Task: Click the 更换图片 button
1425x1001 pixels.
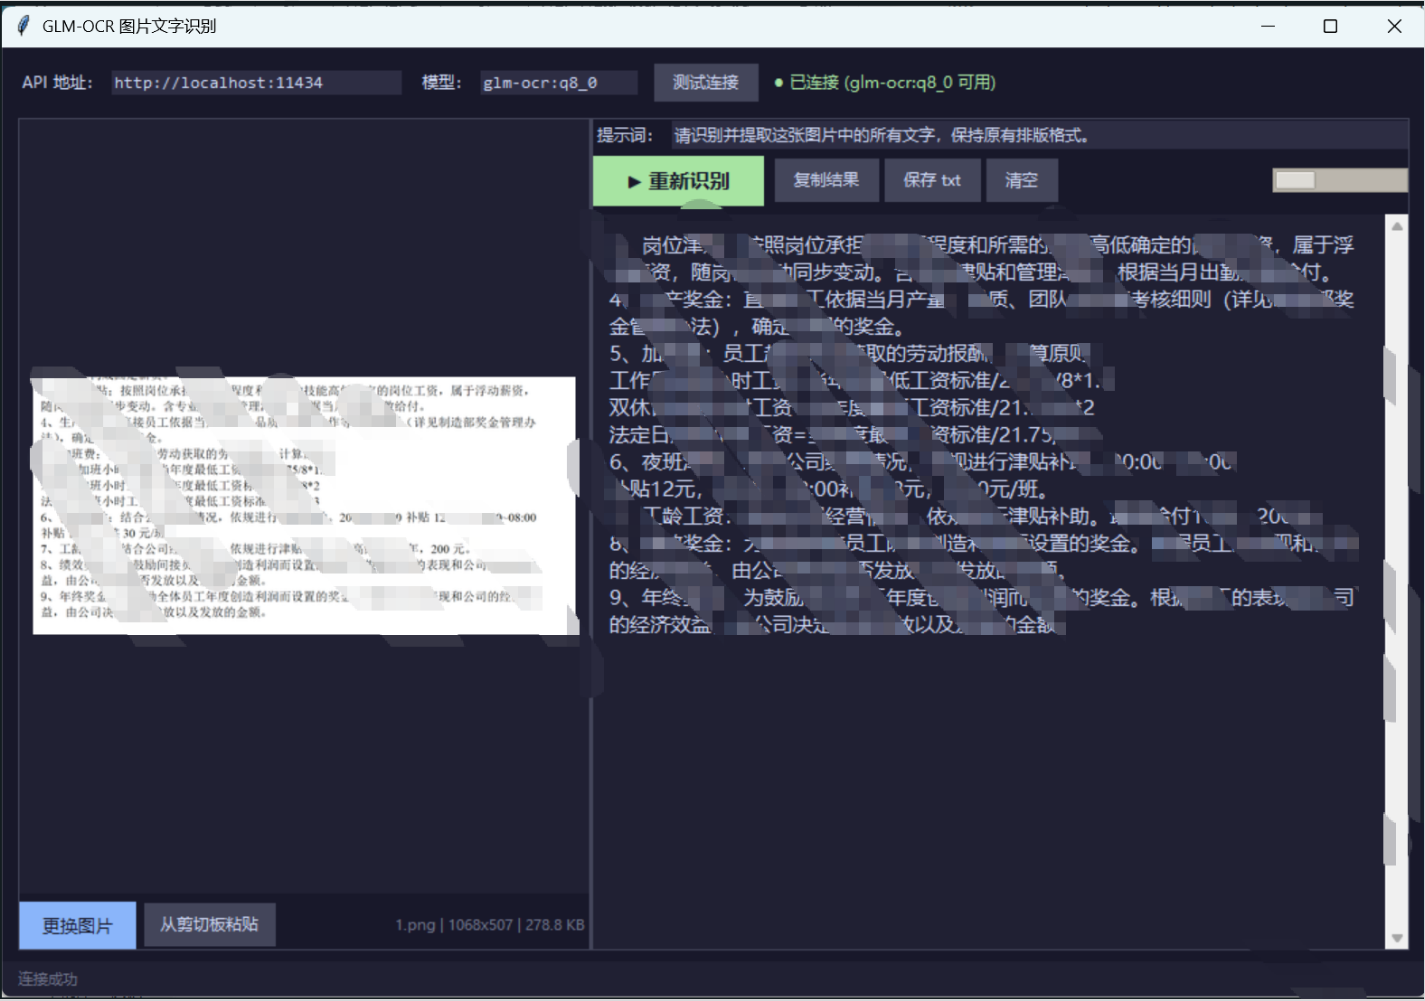Action: click(77, 925)
